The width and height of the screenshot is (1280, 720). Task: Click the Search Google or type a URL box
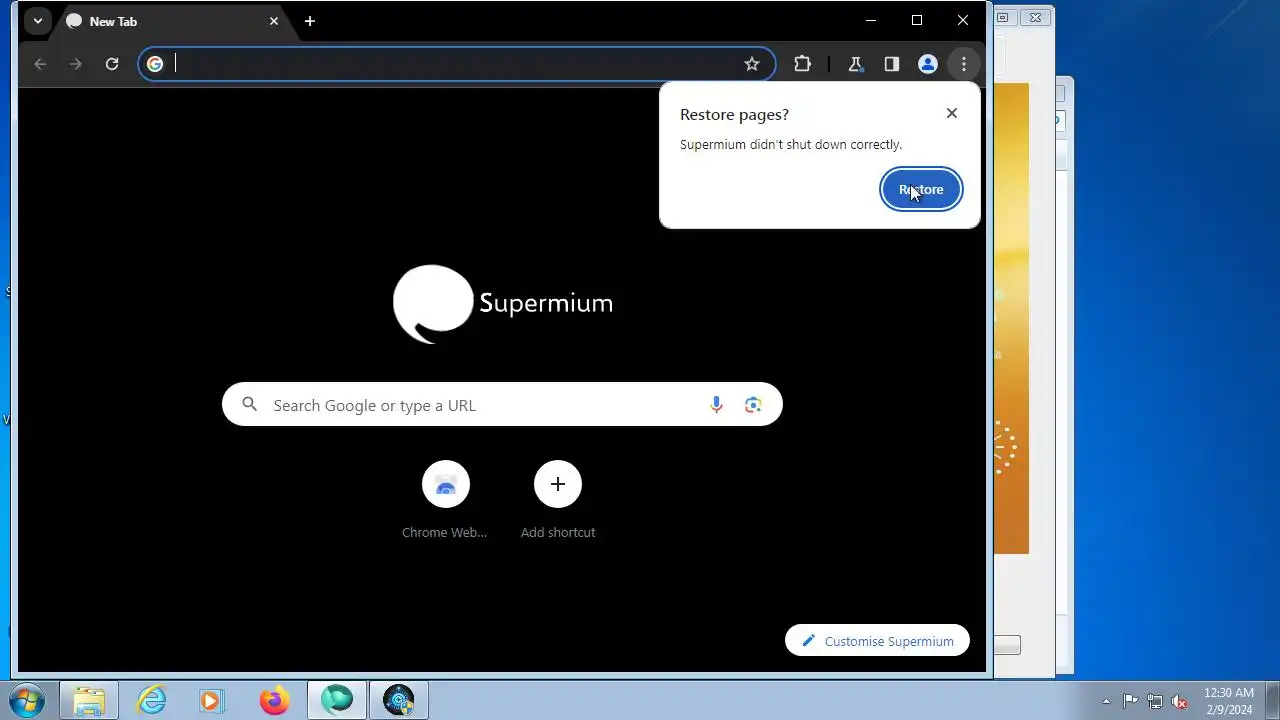pyautogui.click(x=502, y=405)
